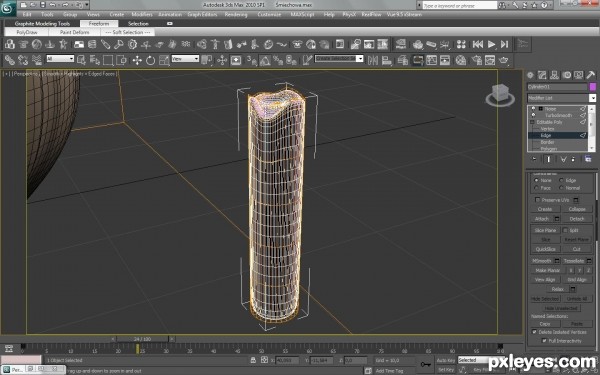Select the Edge constraint radio button

[x=561, y=180]
